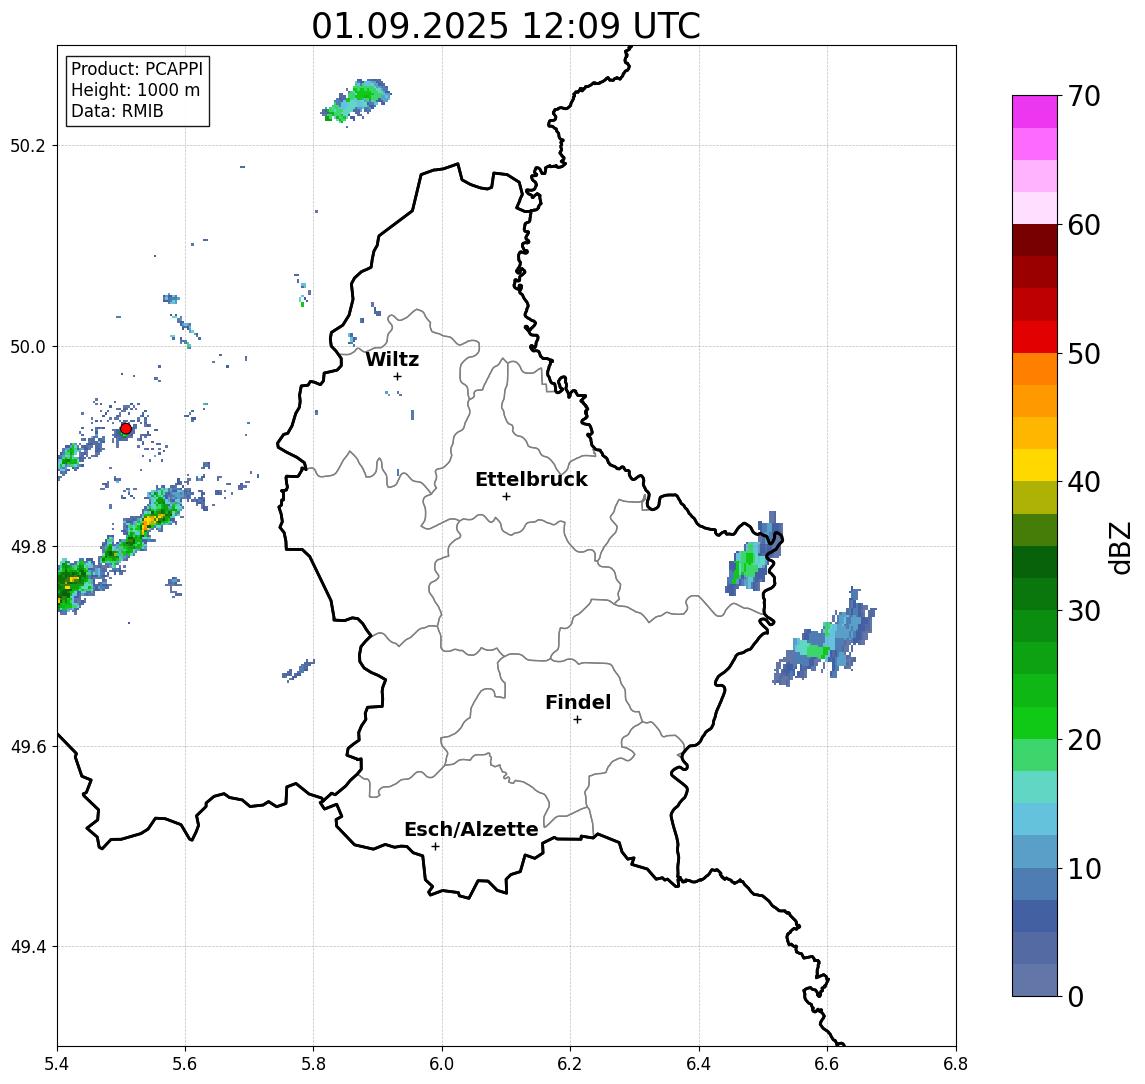This screenshot has height=1084, width=1145.
Task: Click the Esch/Alzette station cross marker
Action: (435, 847)
